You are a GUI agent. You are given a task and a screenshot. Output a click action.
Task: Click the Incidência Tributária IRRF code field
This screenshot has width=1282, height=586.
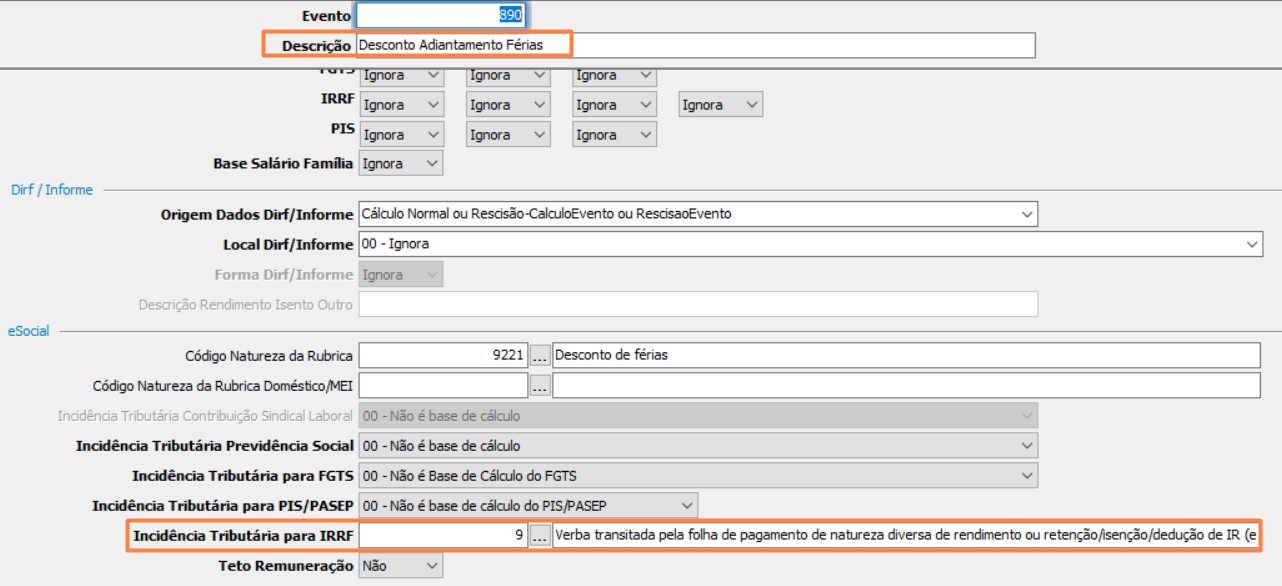[x=442, y=536]
